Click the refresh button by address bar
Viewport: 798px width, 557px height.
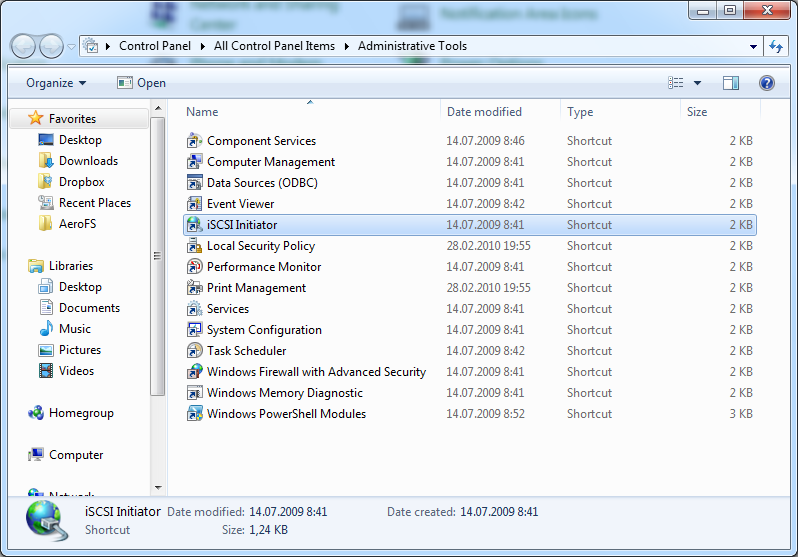[x=776, y=46]
